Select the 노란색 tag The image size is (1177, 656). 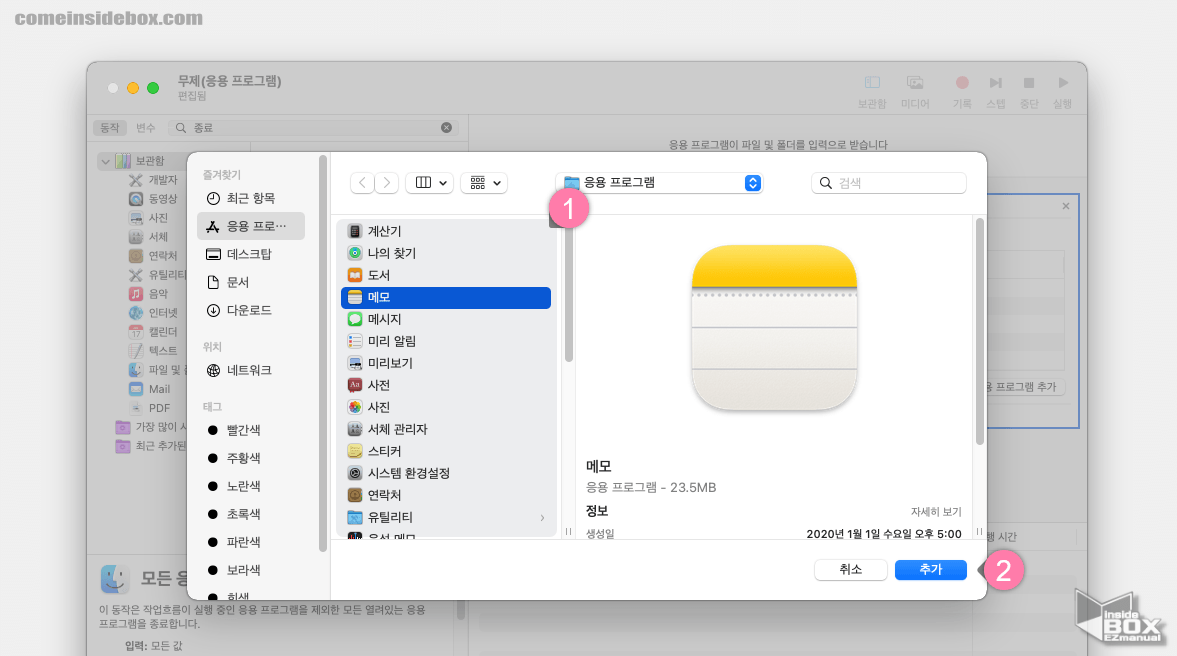point(251,486)
